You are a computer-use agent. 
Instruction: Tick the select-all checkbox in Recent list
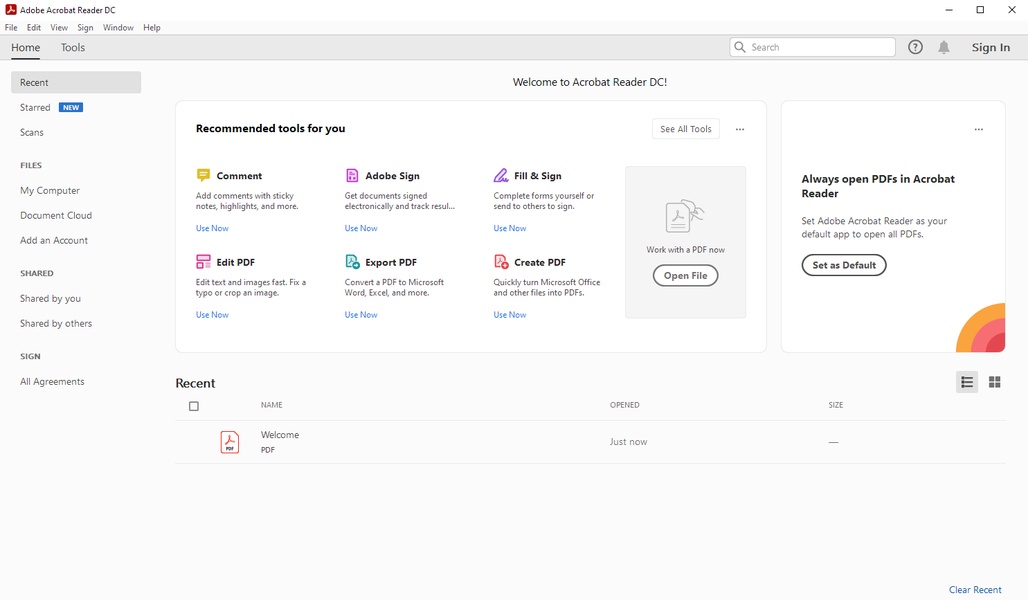pyautogui.click(x=194, y=406)
